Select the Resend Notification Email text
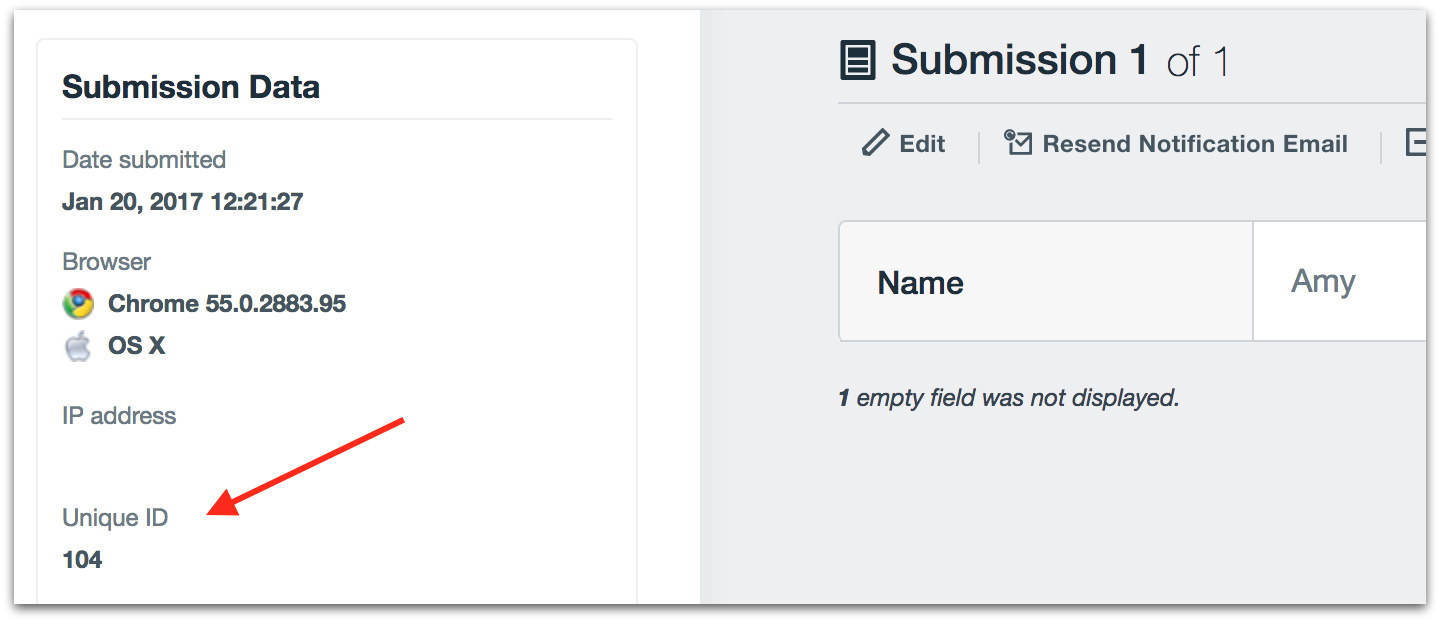1440x622 pixels. (1195, 144)
